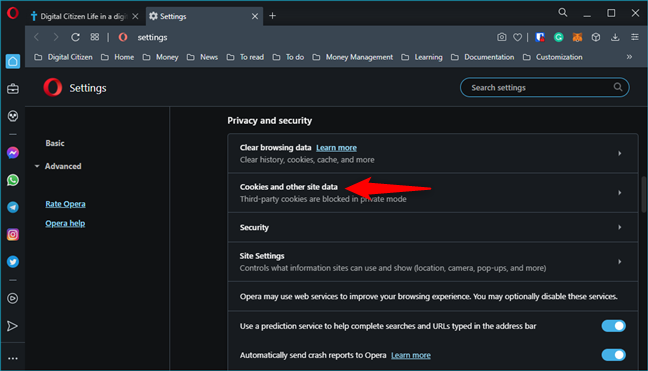The width and height of the screenshot is (648, 371).
Task: Open Telegram in sidebar
Action: pos(13,207)
